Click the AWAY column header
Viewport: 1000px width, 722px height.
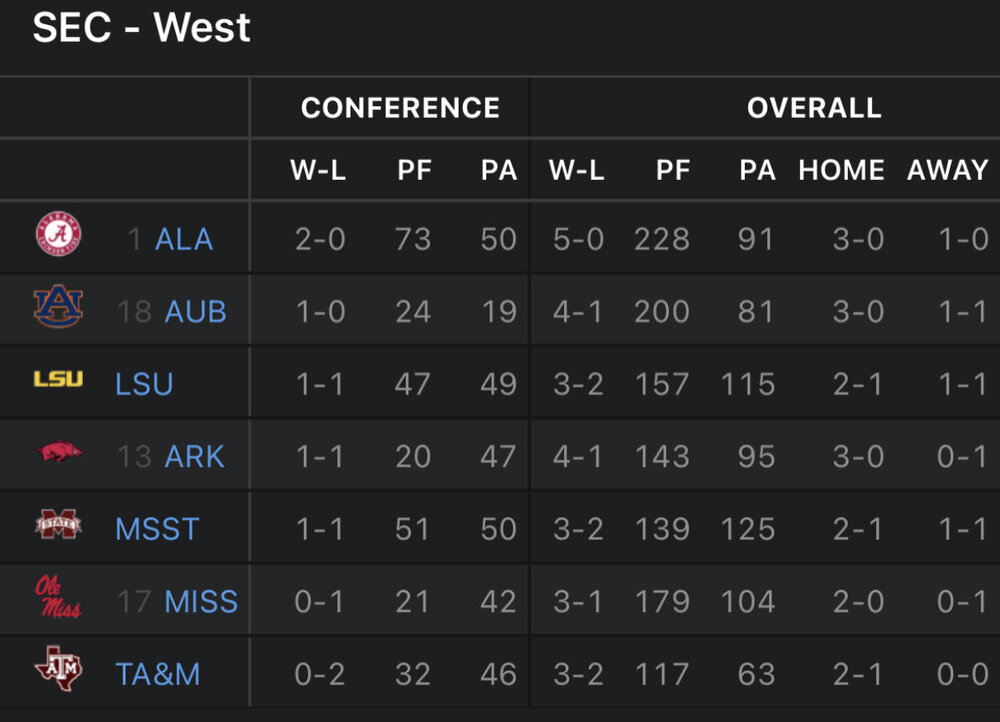point(947,171)
